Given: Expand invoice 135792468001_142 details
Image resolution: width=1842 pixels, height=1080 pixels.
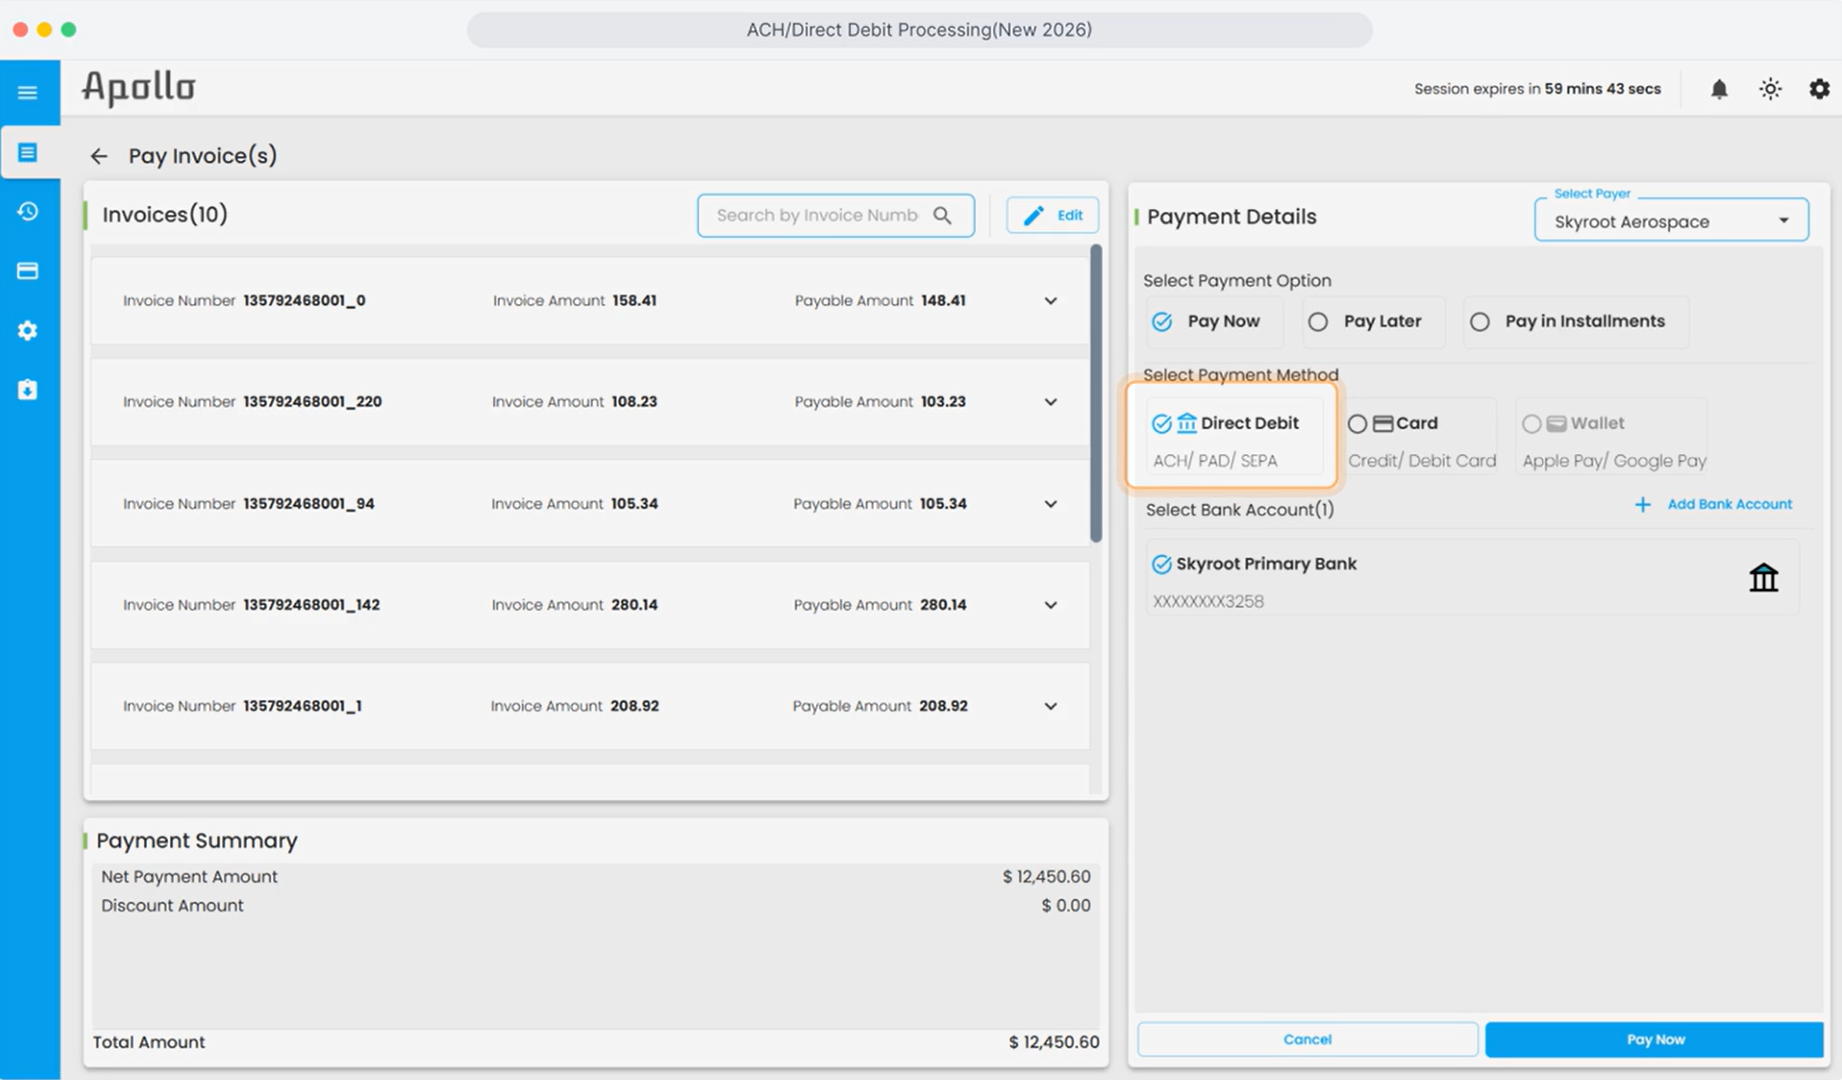Looking at the screenshot, I should pos(1051,605).
